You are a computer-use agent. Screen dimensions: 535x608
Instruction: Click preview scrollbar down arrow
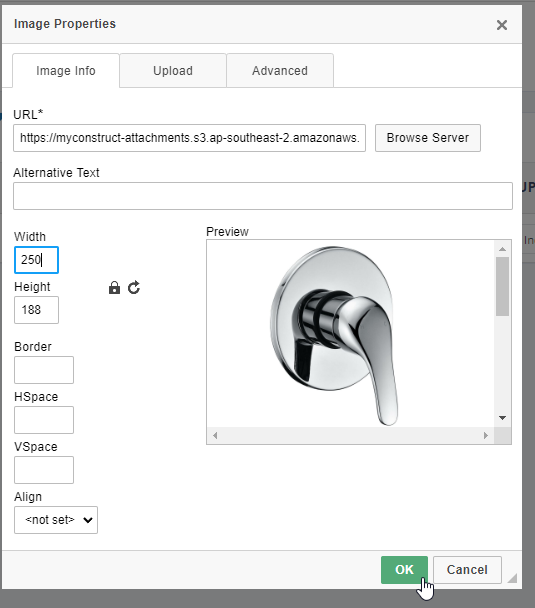pyautogui.click(x=502, y=418)
